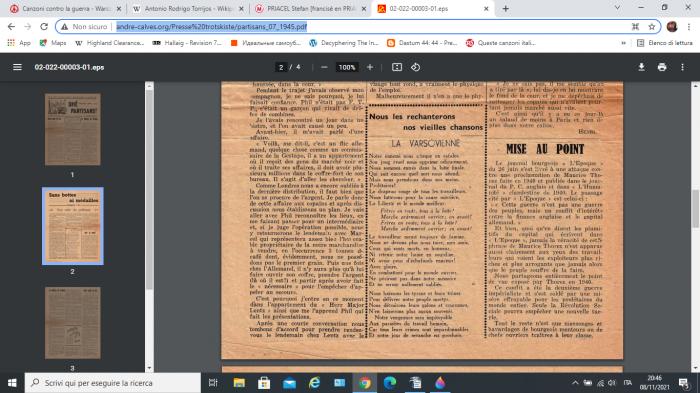Click the page number input field
The height and width of the screenshot is (393, 700).
(281, 67)
